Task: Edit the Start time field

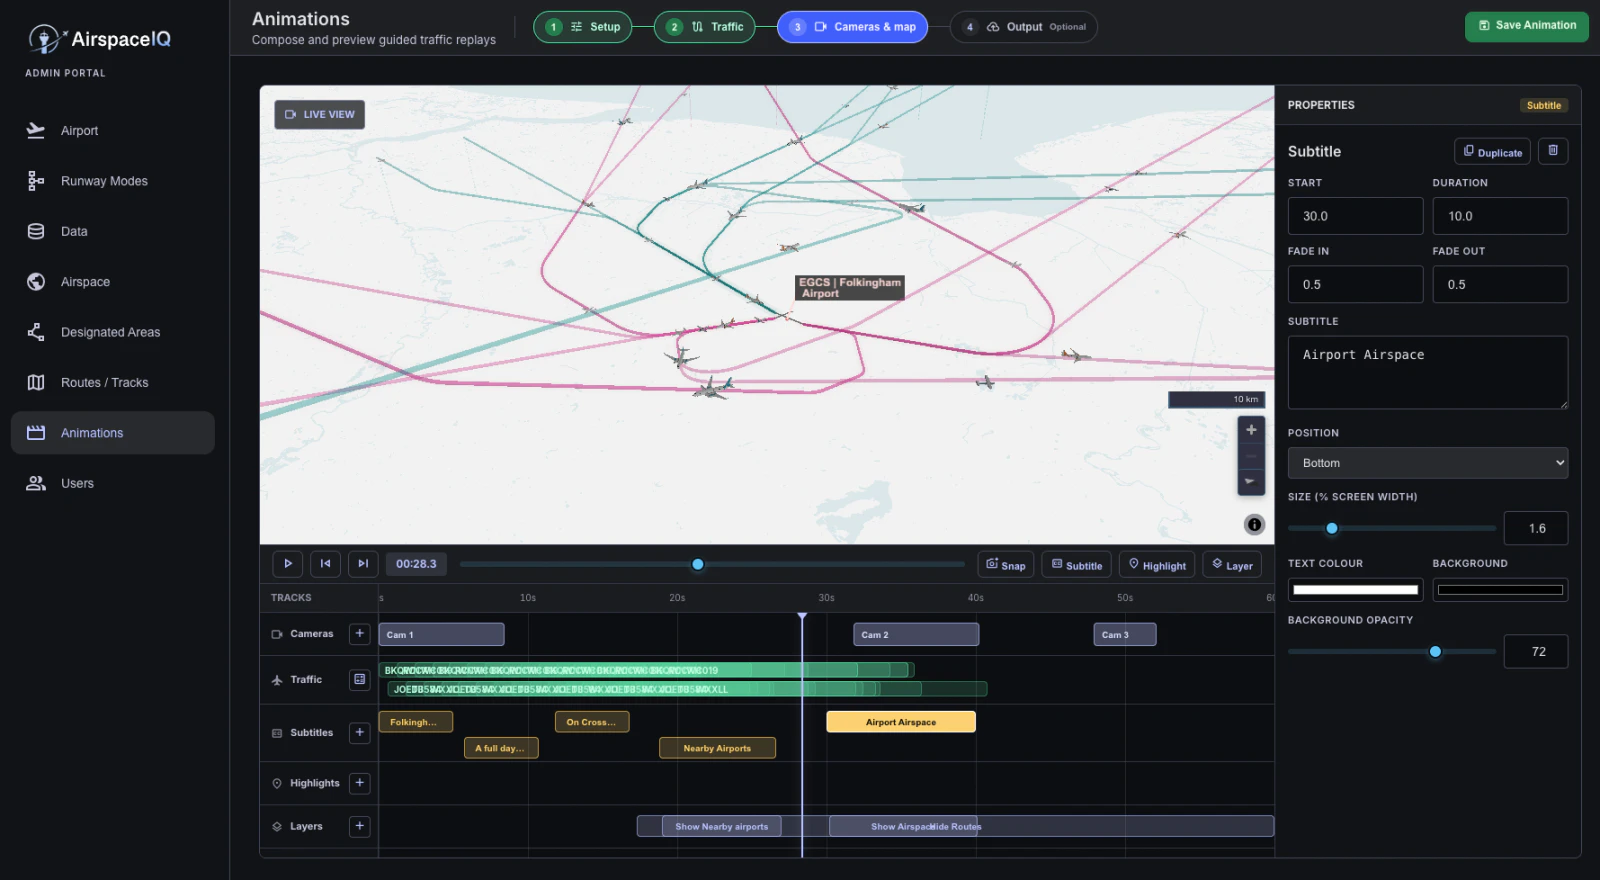Action: (x=1355, y=216)
